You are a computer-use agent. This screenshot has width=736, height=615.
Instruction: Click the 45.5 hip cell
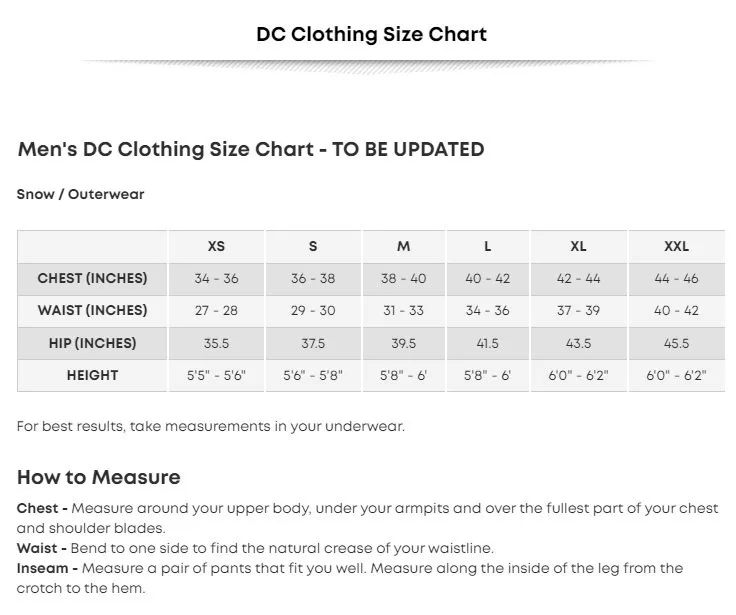pos(677,343)
